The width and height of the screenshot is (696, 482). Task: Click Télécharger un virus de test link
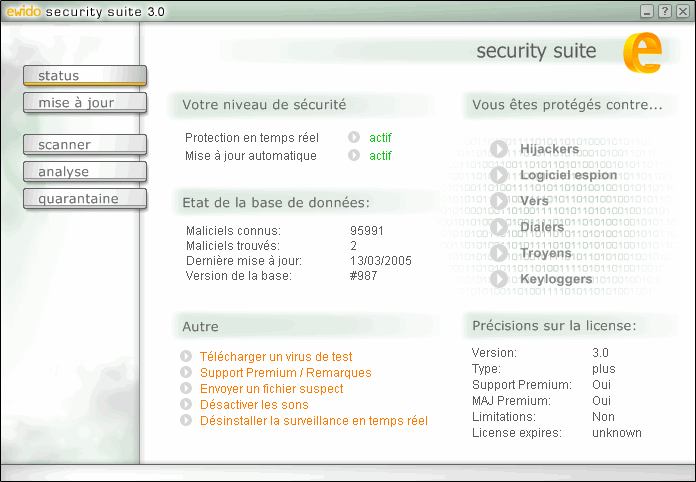276,356
